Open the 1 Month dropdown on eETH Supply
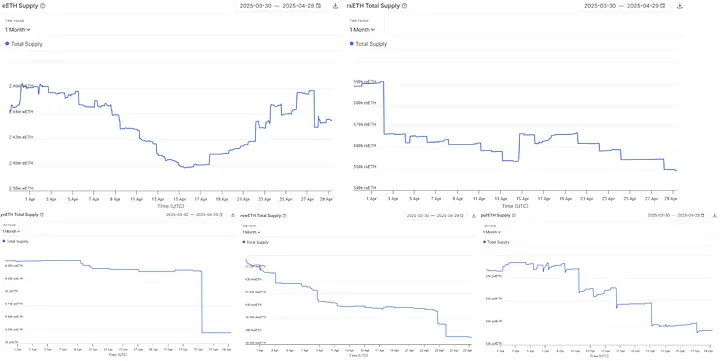 pyautogui.click(x=18, y=30)
